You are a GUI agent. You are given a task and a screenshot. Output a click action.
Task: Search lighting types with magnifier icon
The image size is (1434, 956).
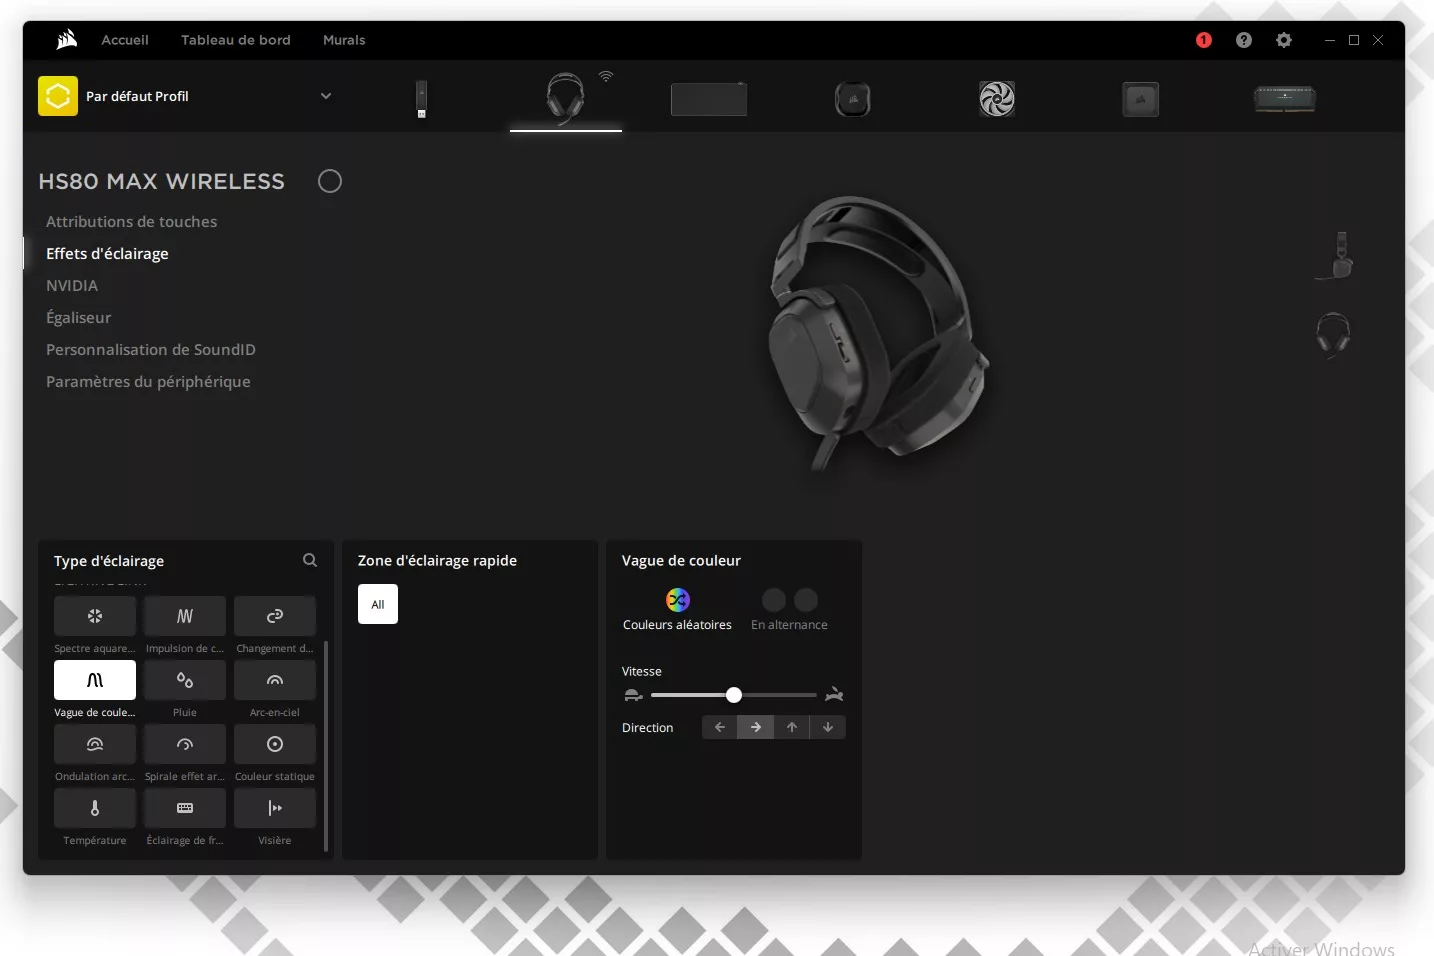click(x=310, y=560)
